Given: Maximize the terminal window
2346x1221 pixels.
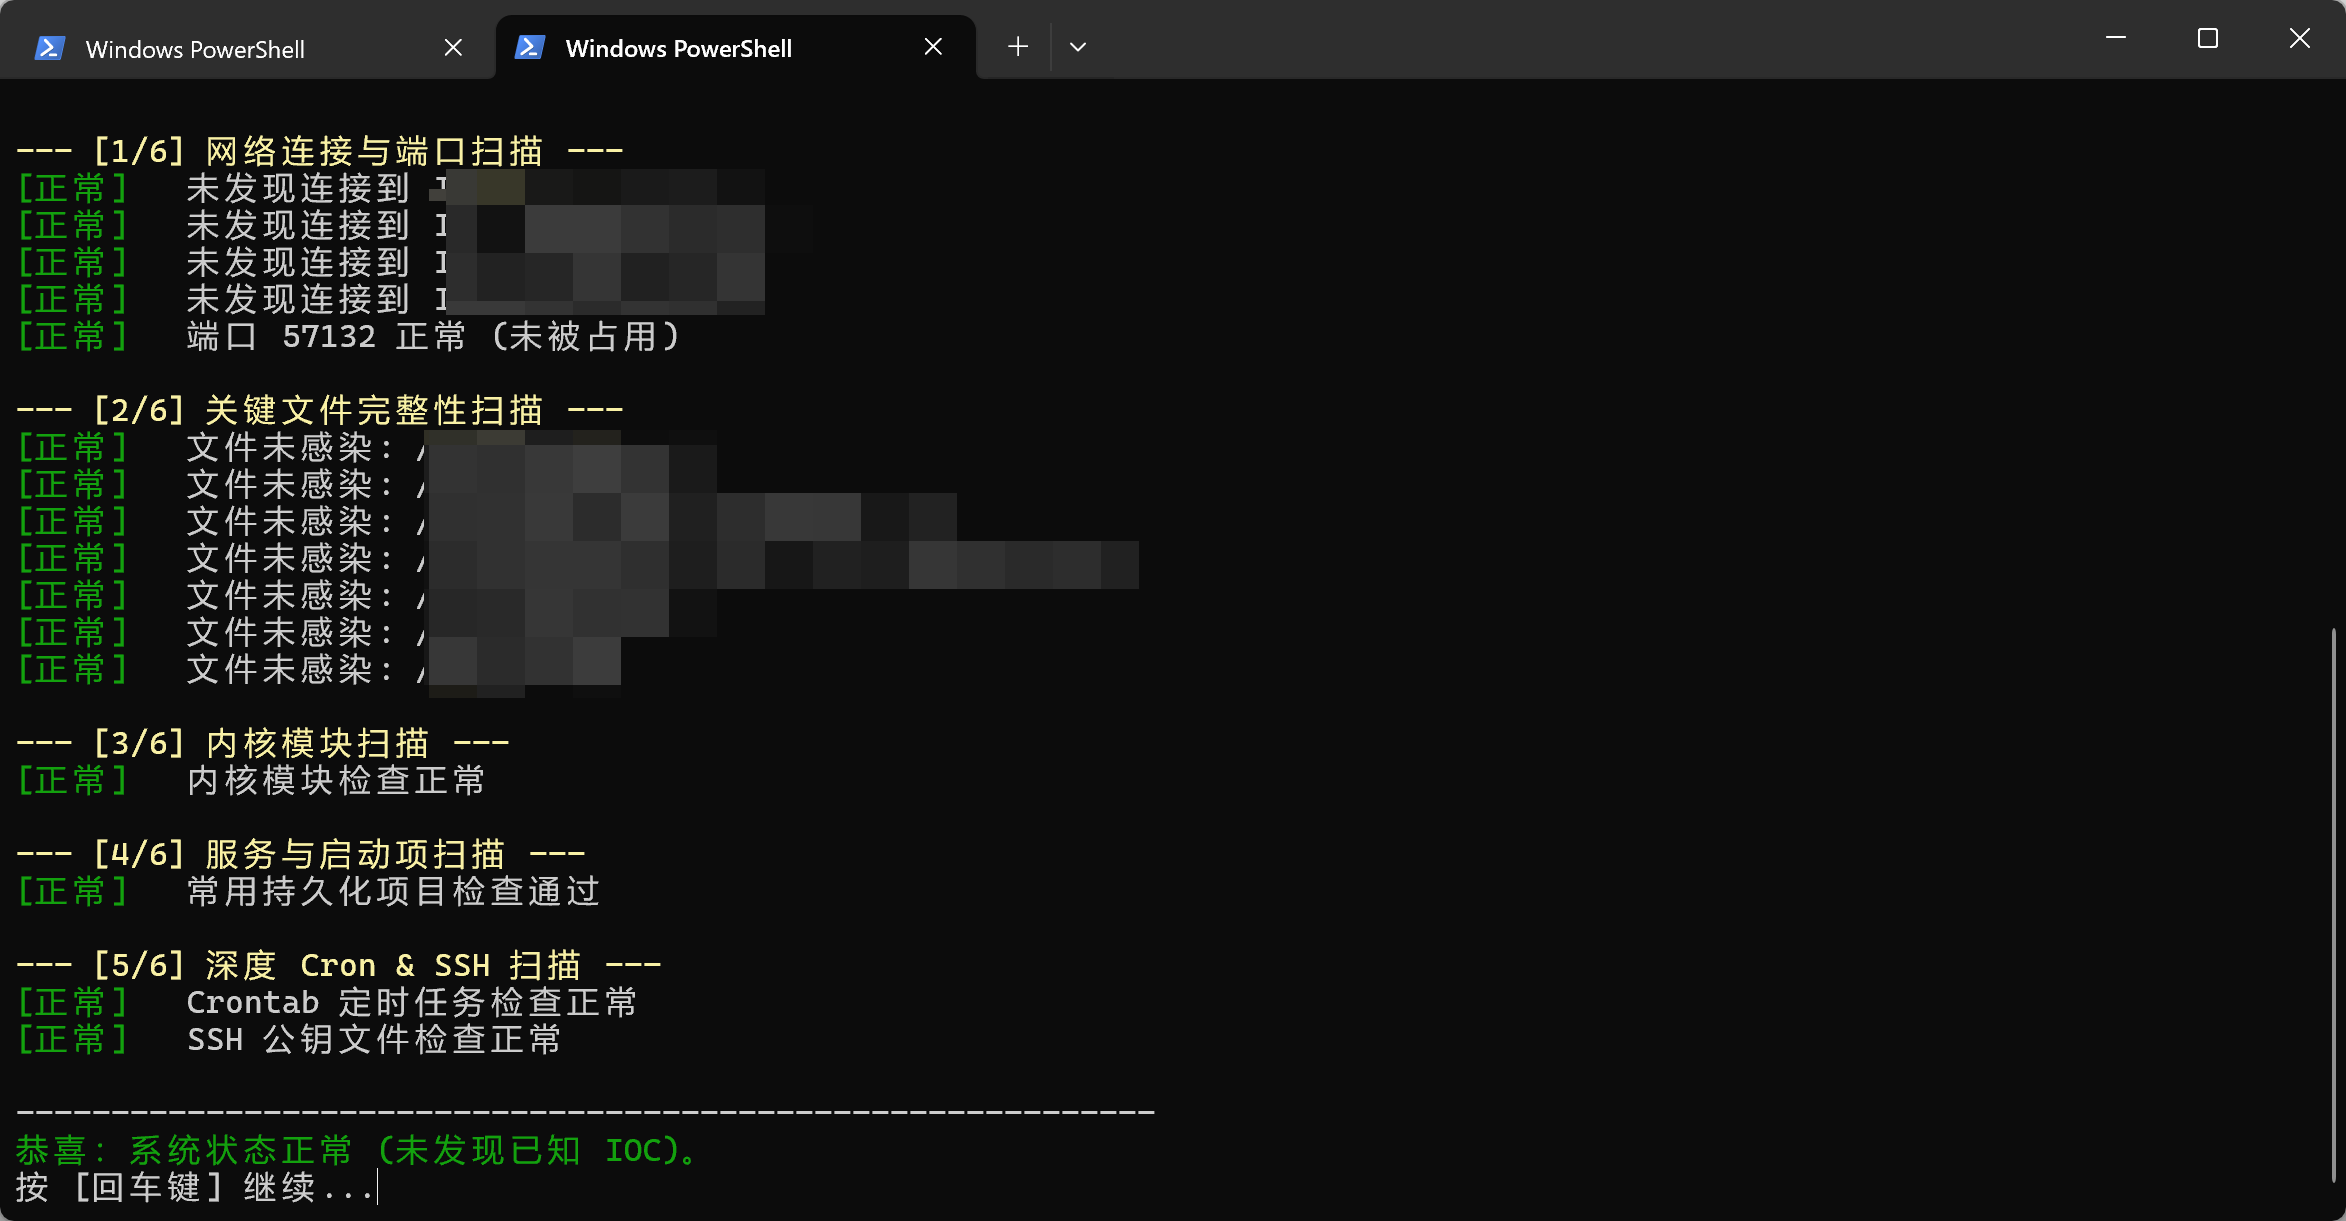Looking at the screenshot, I should point(2208,38).
